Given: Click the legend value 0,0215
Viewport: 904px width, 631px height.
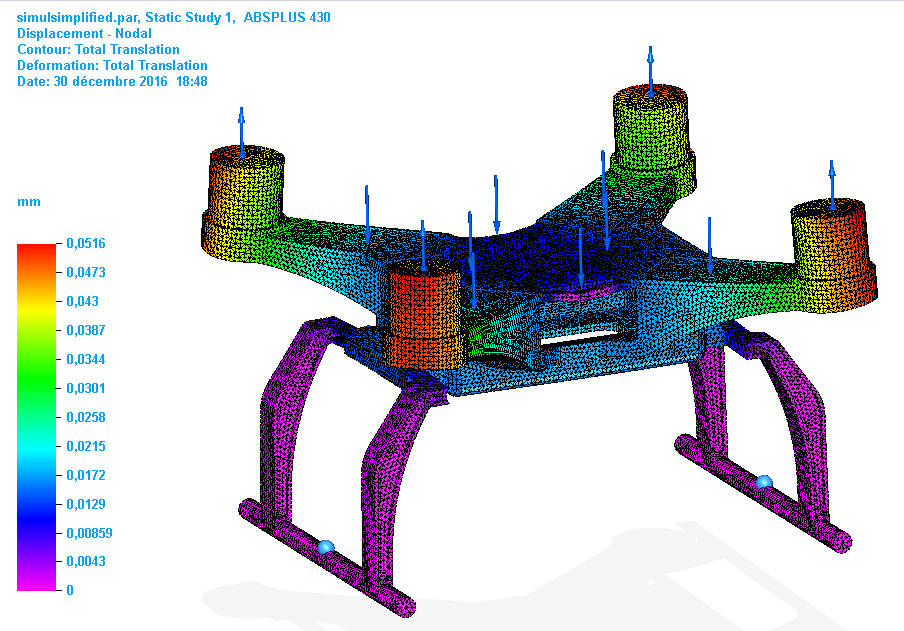Looking at the screenshot, I should click(x=86, y=446).
